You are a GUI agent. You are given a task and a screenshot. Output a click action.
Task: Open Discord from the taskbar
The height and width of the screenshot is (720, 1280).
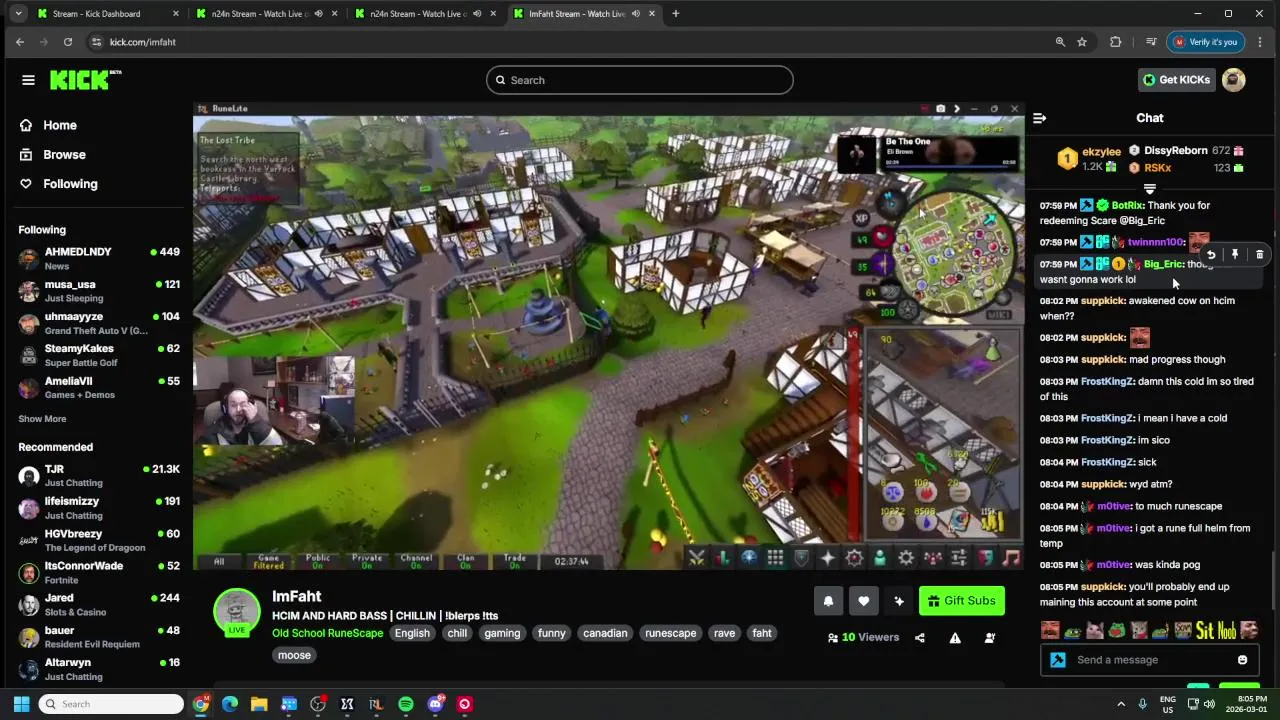coord(435,704)
